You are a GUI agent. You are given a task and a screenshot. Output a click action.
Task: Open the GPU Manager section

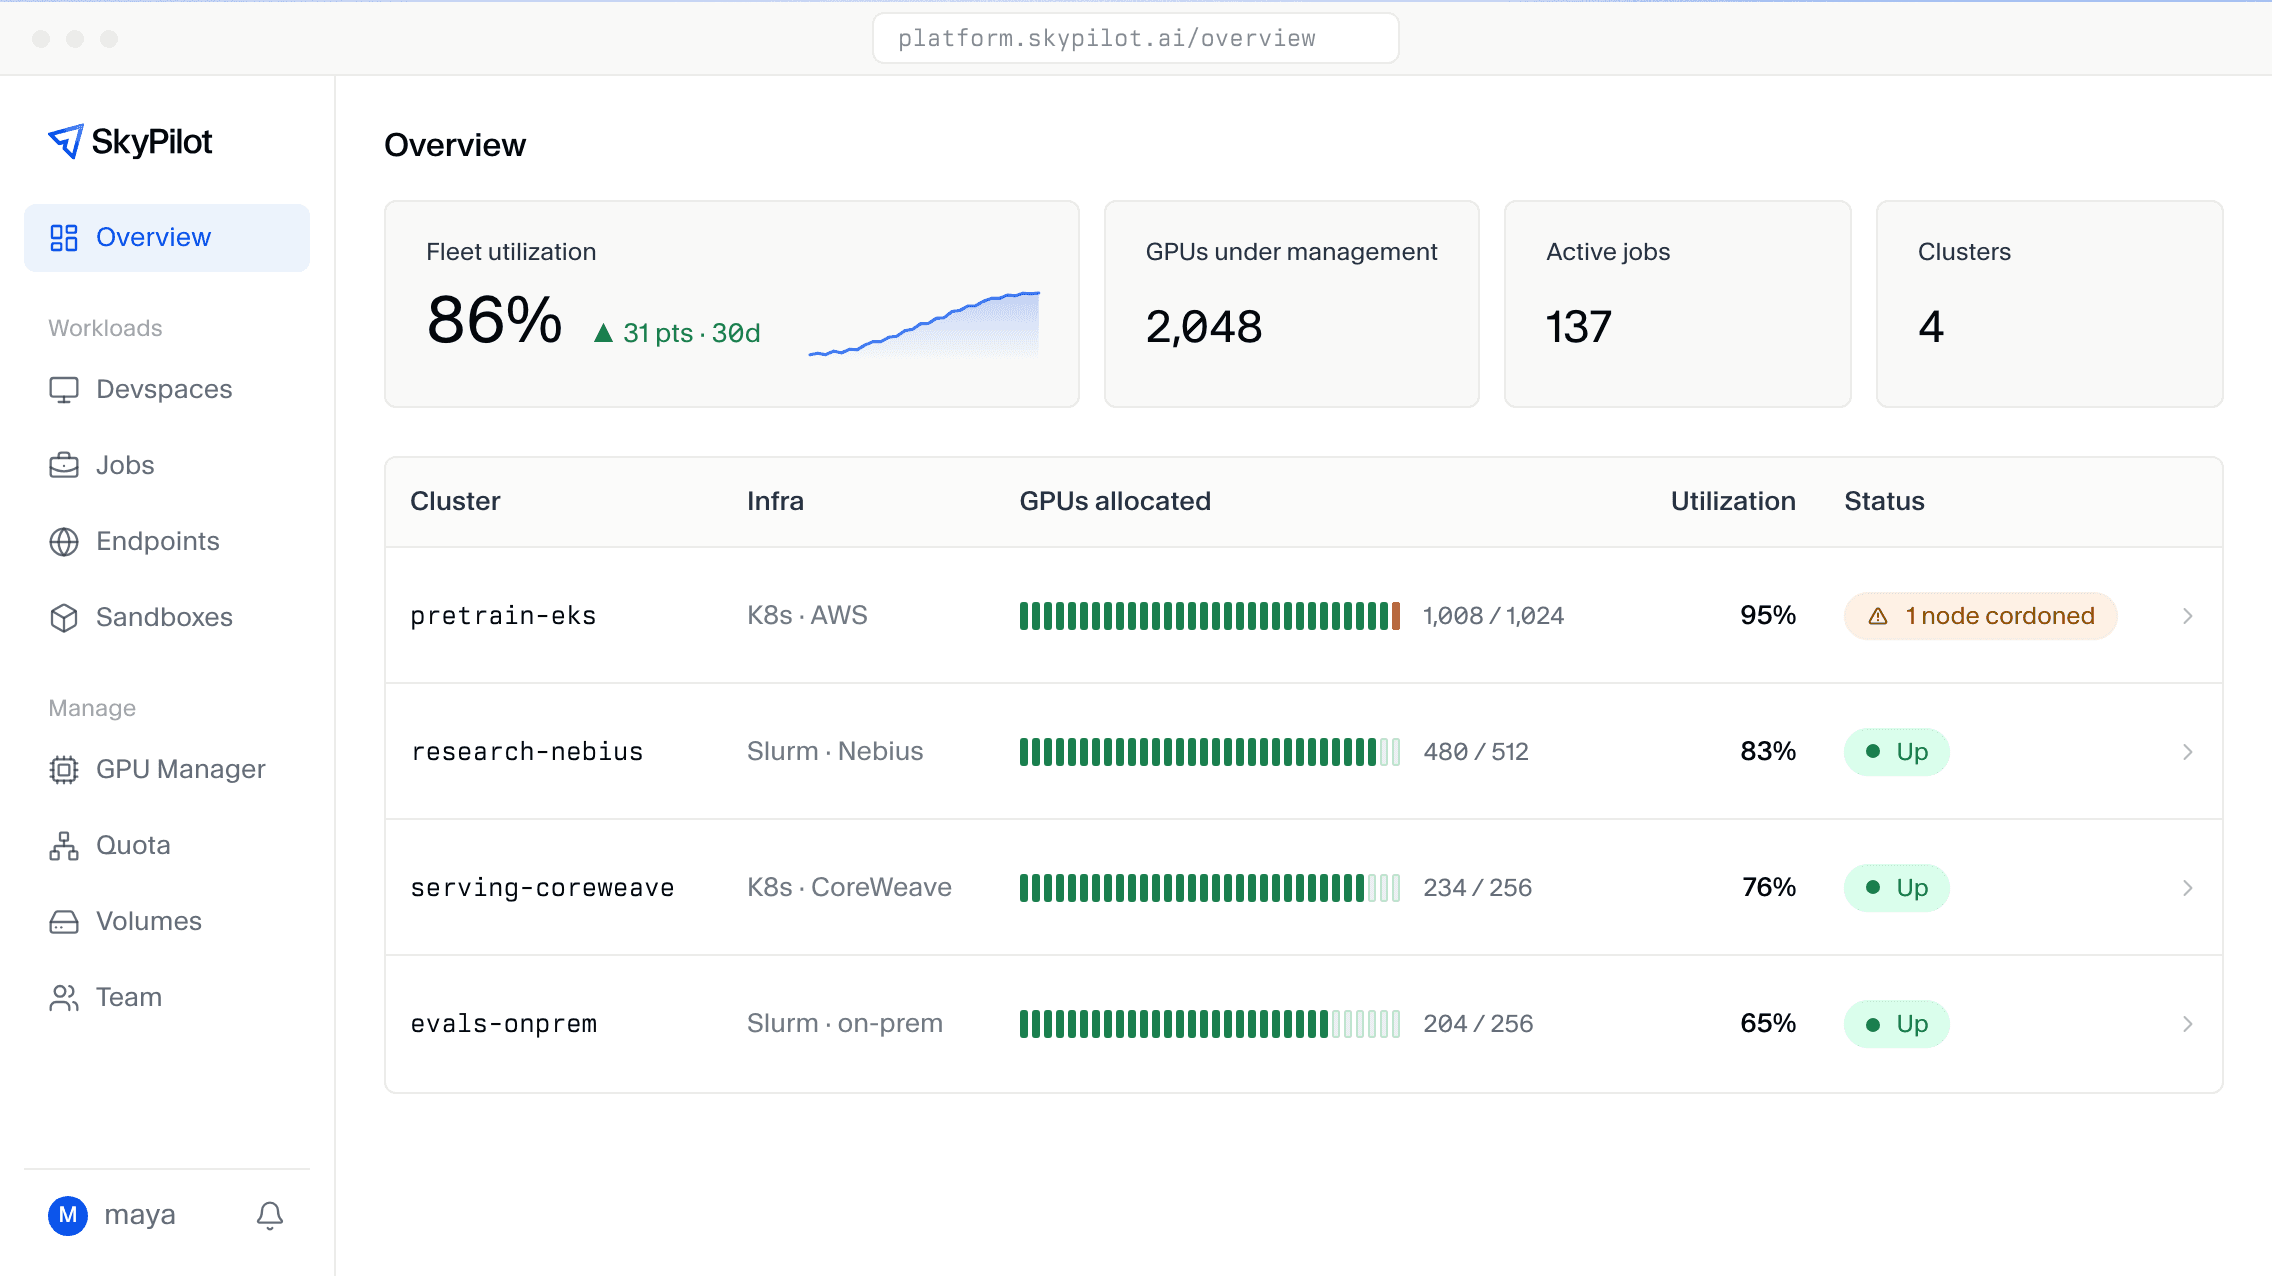pos(167,769)
